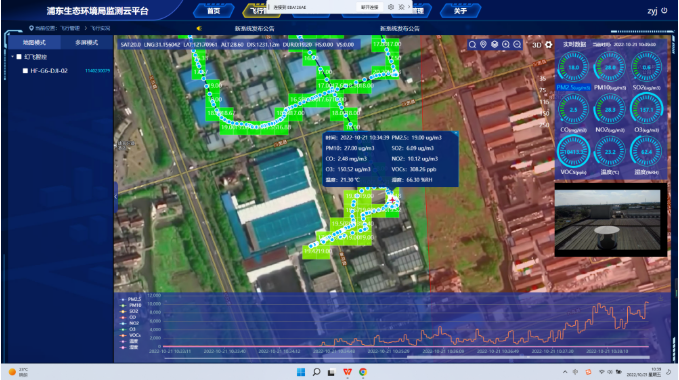This screenshot has height=380, width=679.
Task: Click the Windows search icon in taskbar
Action: click(317, 372)
